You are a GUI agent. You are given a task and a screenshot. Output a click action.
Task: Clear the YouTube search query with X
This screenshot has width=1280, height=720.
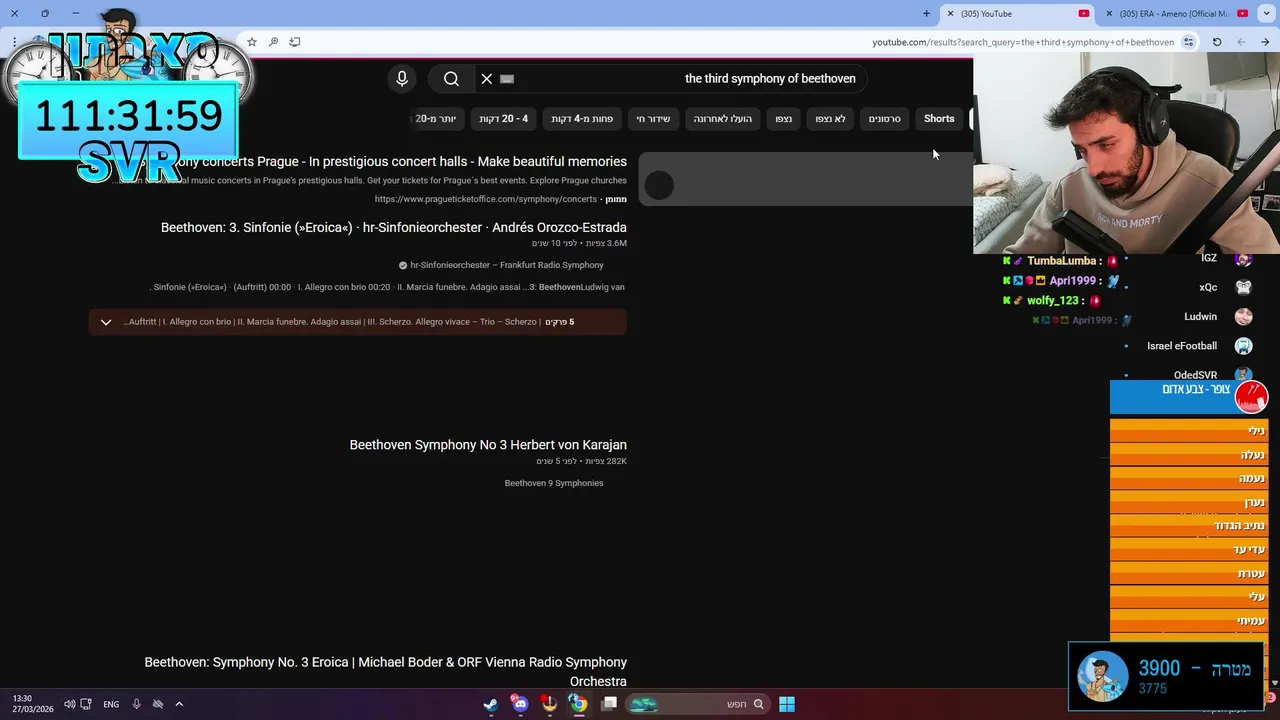pyautogui.click(x=487, y=79)
